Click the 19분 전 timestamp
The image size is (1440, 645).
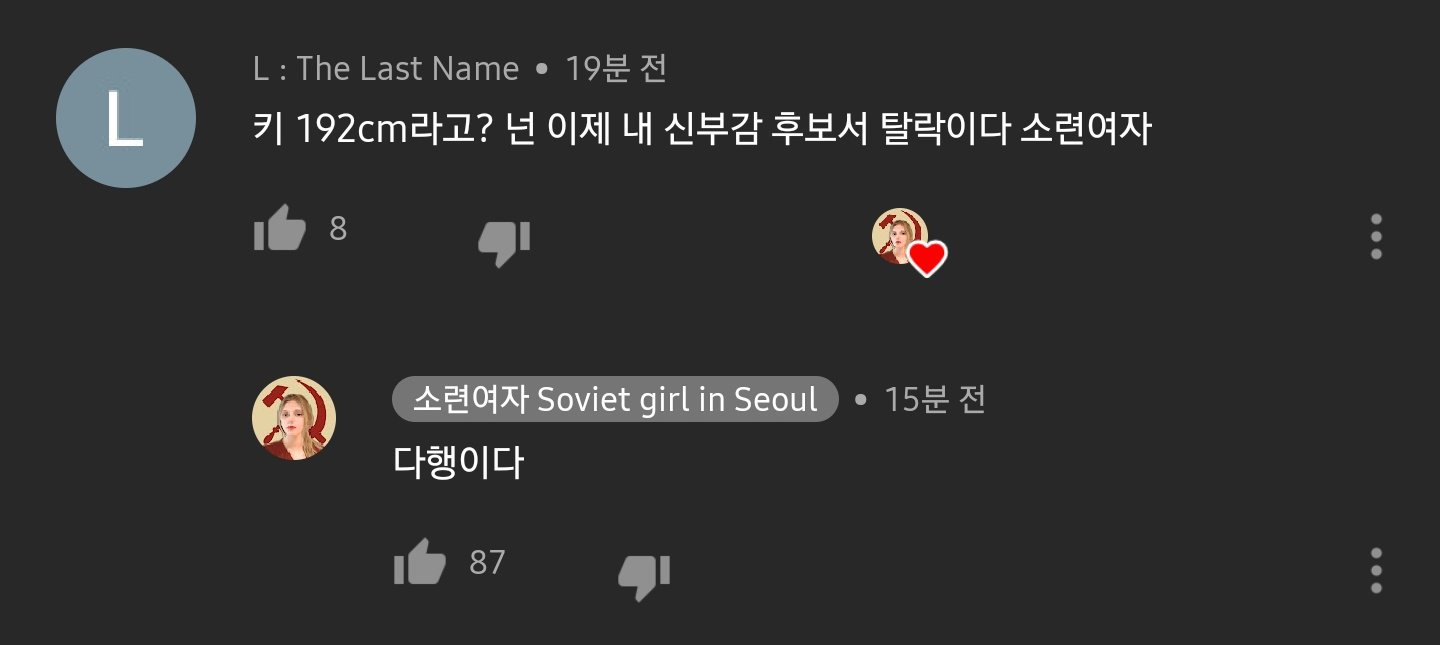[617, 67]
